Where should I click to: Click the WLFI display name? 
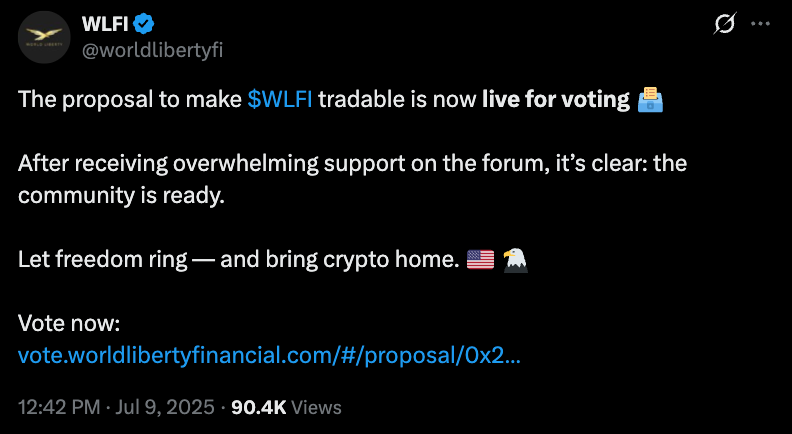(x=105, y=23)
